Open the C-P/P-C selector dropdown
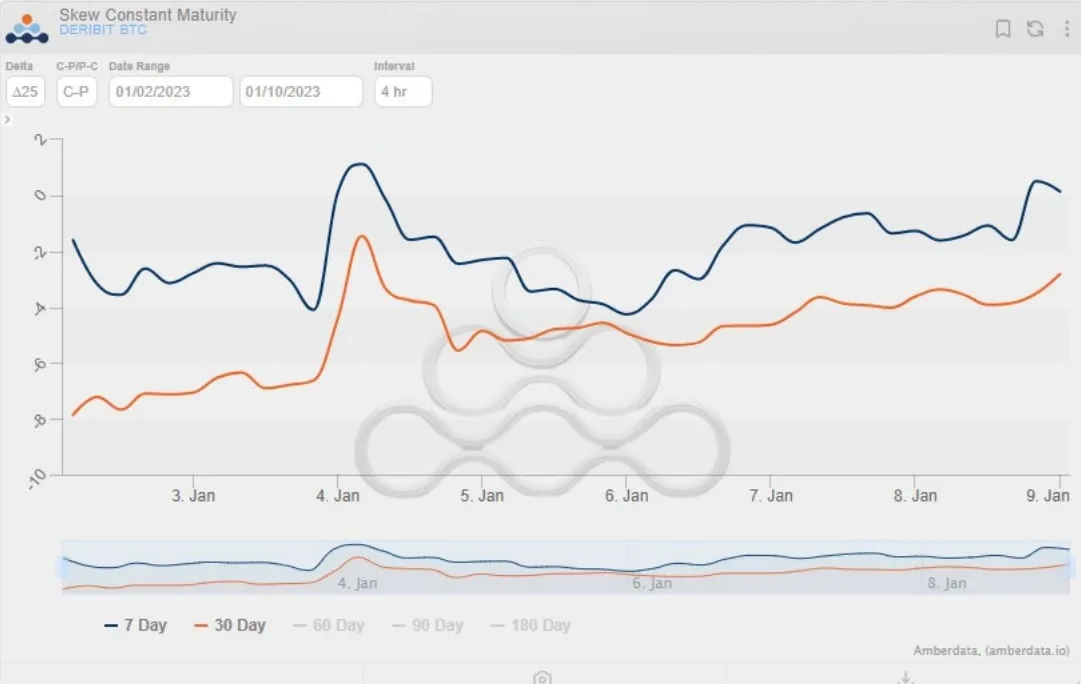Viewport: 1081px width, 684px height. pos(77,92)
